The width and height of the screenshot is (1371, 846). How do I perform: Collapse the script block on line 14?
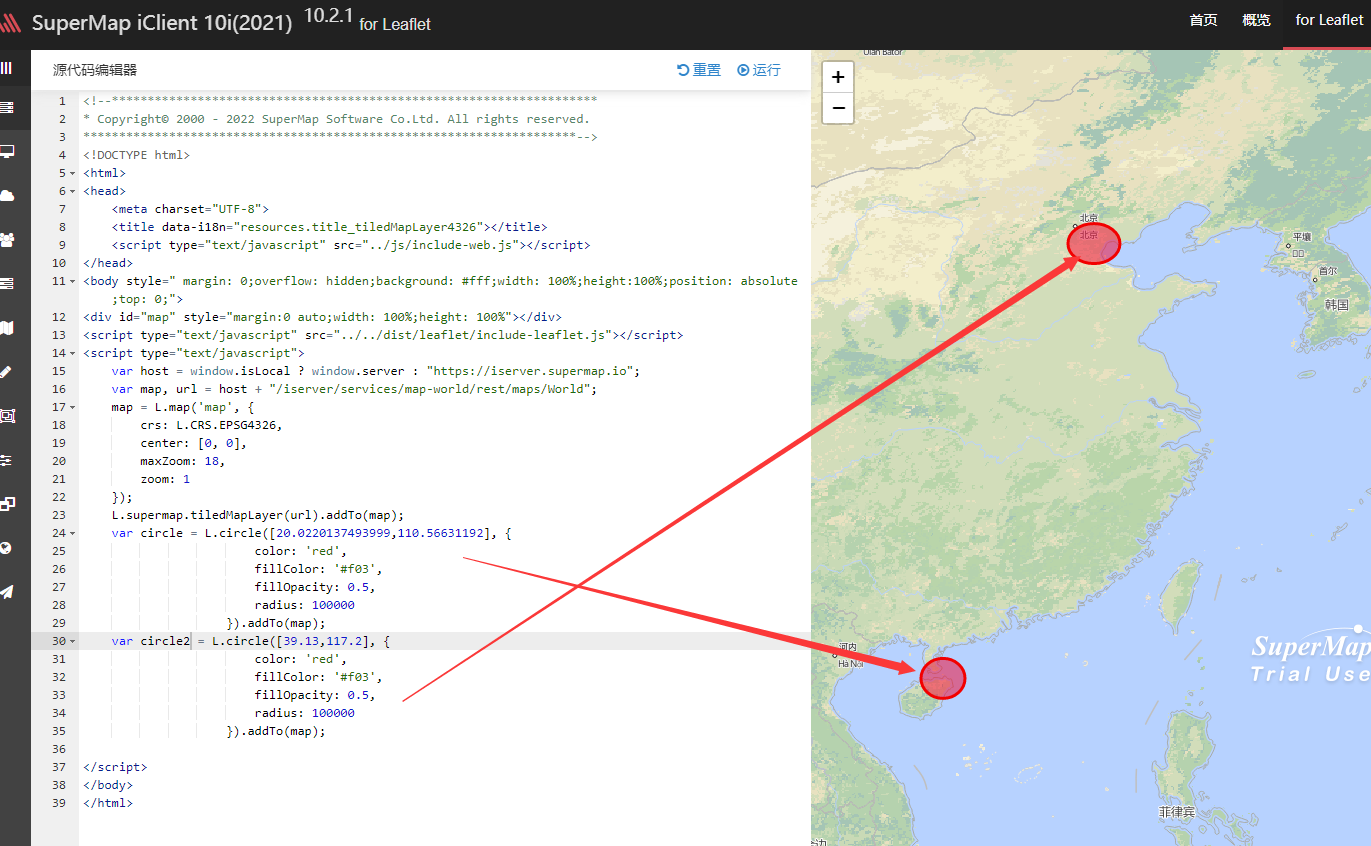74,353
